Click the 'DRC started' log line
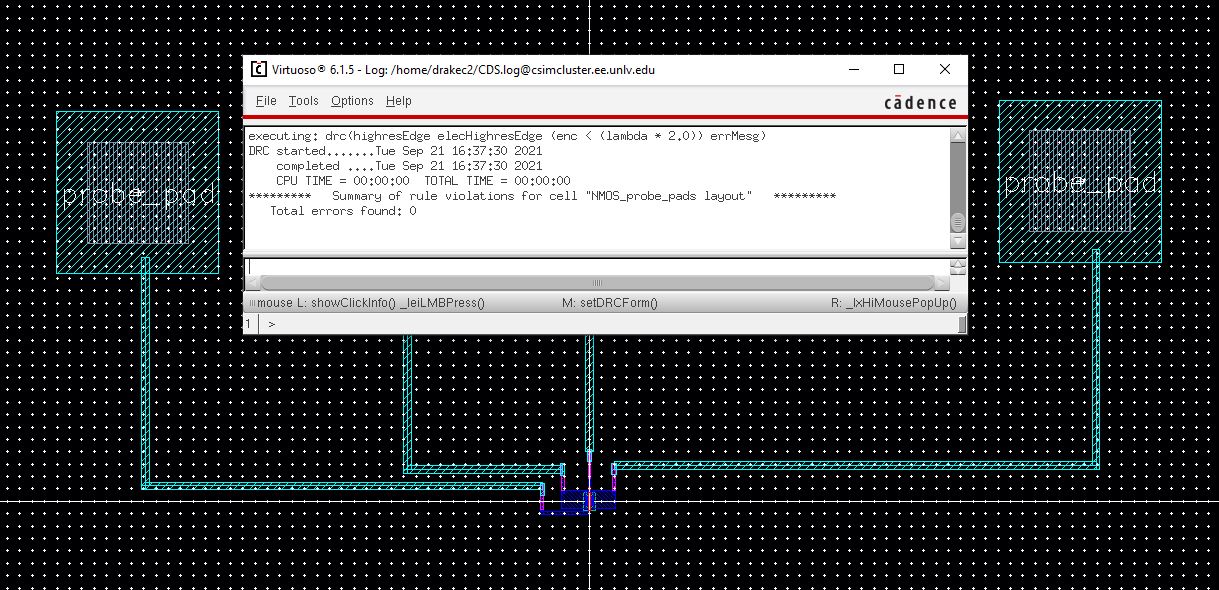Viewport: 1219px width, 590px height. [x=395, y=151]
